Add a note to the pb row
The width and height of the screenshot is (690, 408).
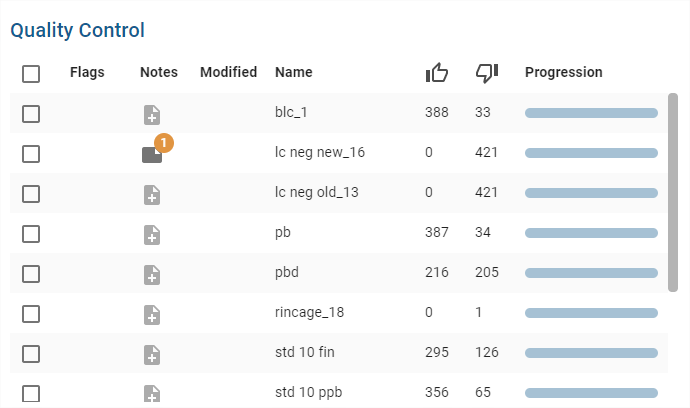pos(152,234)
